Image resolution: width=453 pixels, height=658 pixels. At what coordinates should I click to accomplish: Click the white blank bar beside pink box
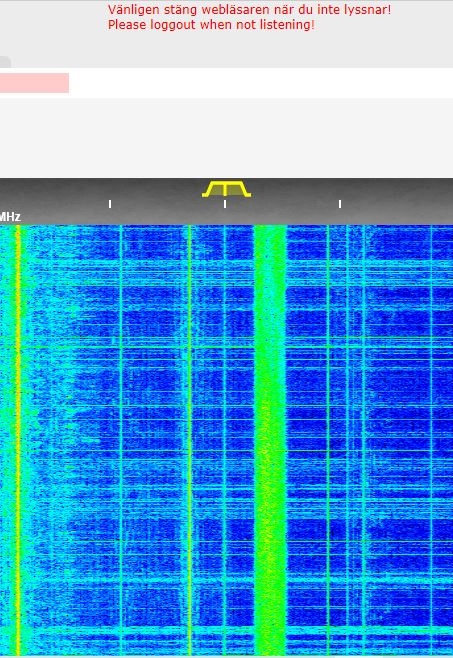(261, 83)
